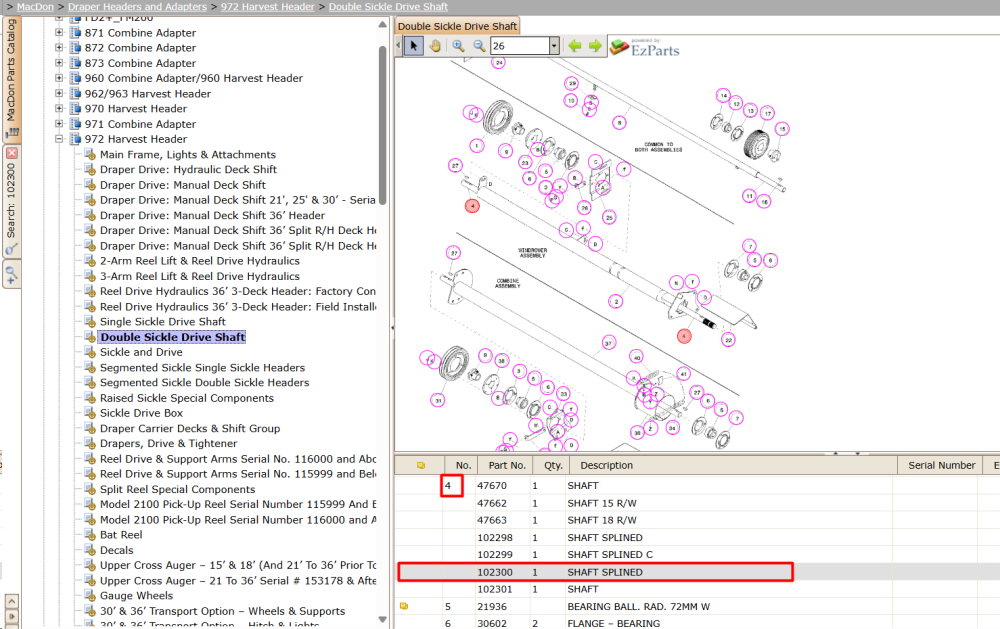The width and height of the screenshot is (1000, 629).
Task: Go to next diagram with green right arrow
Action: pos(595,46)
